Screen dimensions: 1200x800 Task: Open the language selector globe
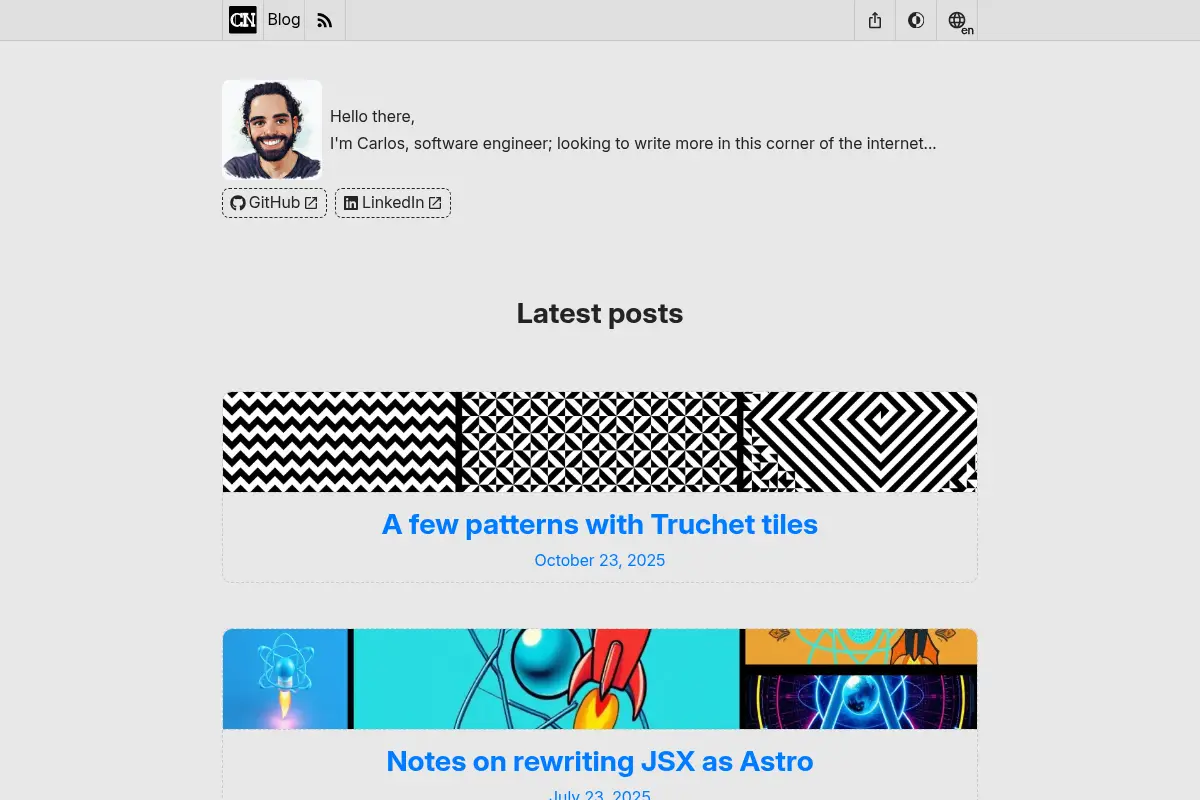coord(957,20)
